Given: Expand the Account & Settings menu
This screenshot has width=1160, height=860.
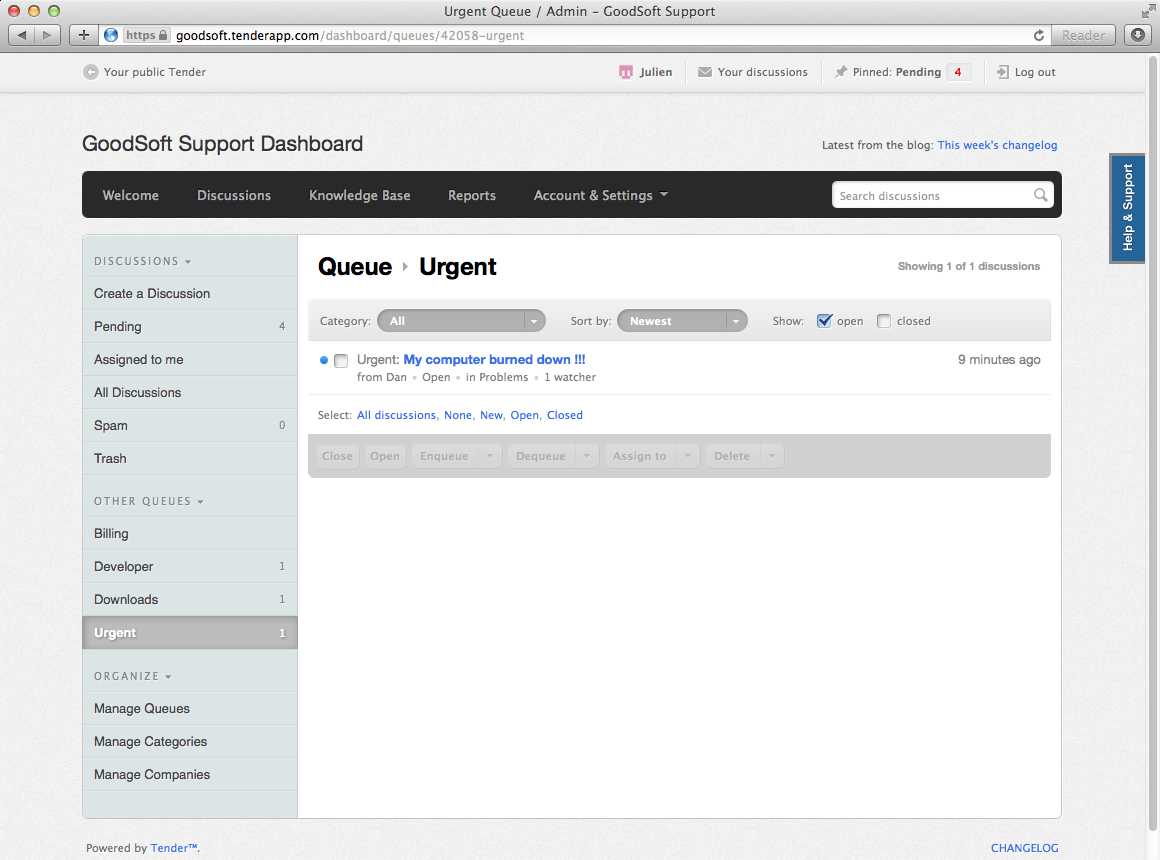Looking at the screenshot, I should coord(600,195).
